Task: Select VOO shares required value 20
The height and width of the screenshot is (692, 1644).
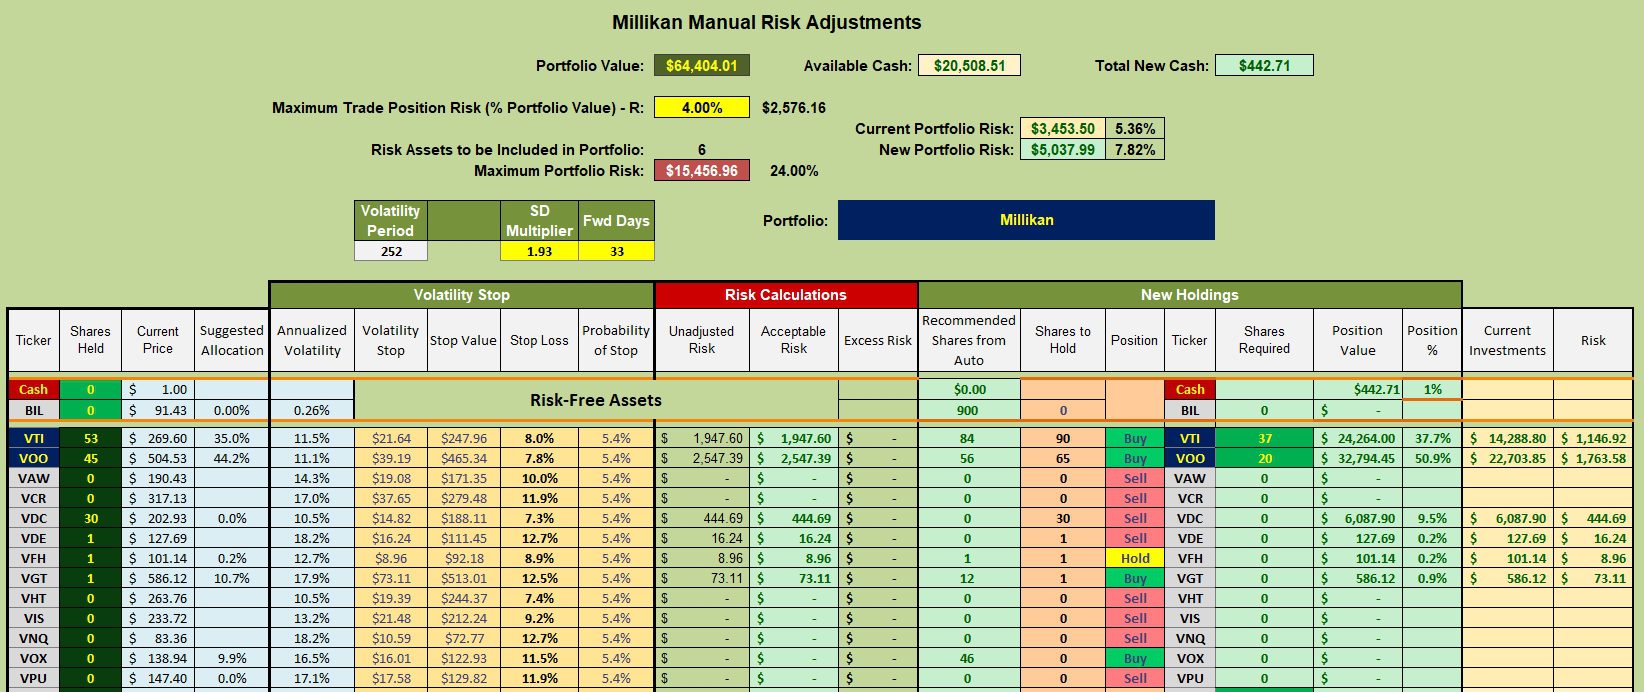Action: [1265, 458]
